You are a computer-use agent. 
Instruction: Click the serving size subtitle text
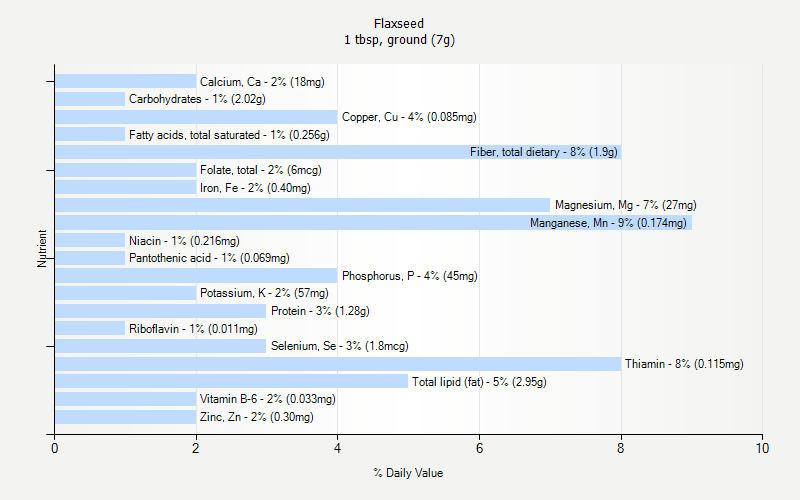click(399, 40)
